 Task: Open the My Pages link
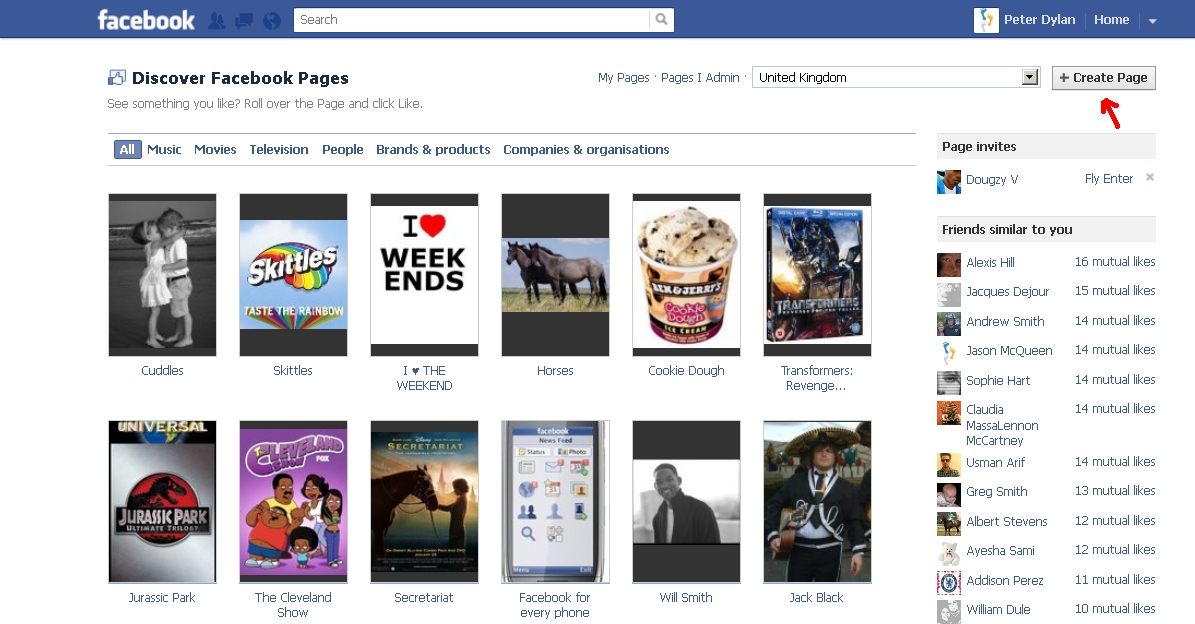point(623,78)
